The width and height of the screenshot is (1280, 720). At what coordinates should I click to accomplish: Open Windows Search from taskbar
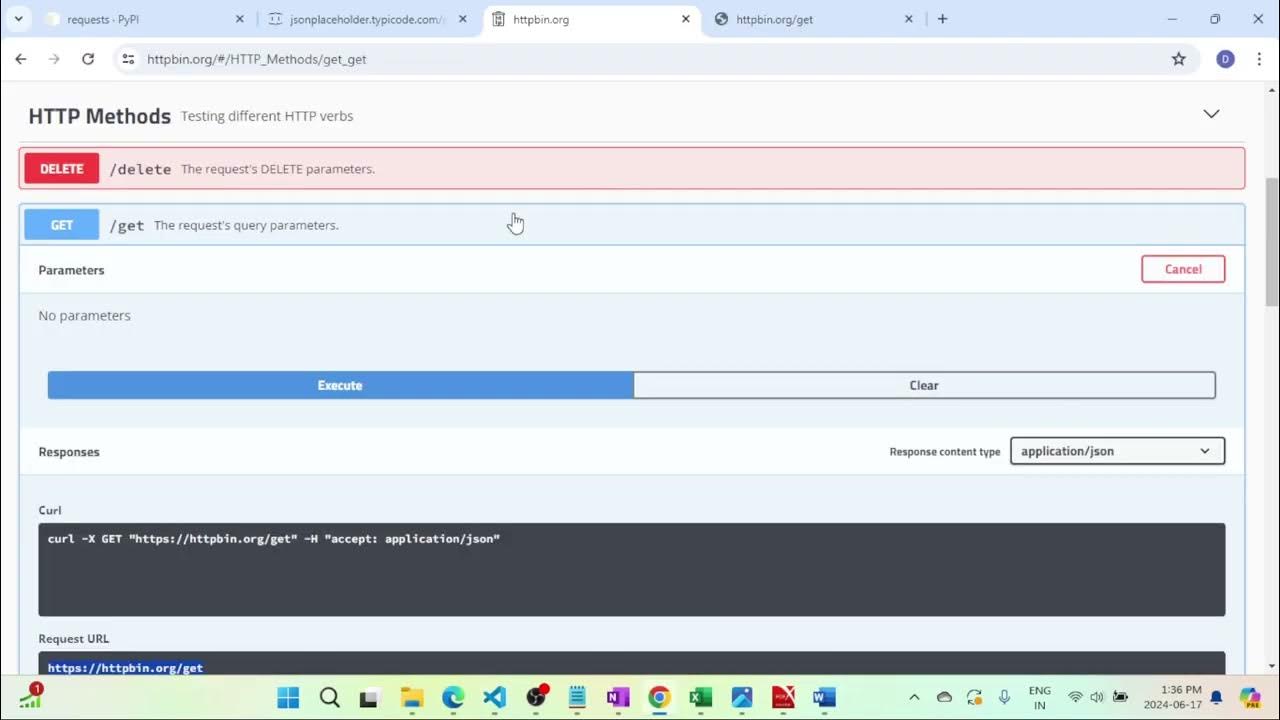point(329,697)
